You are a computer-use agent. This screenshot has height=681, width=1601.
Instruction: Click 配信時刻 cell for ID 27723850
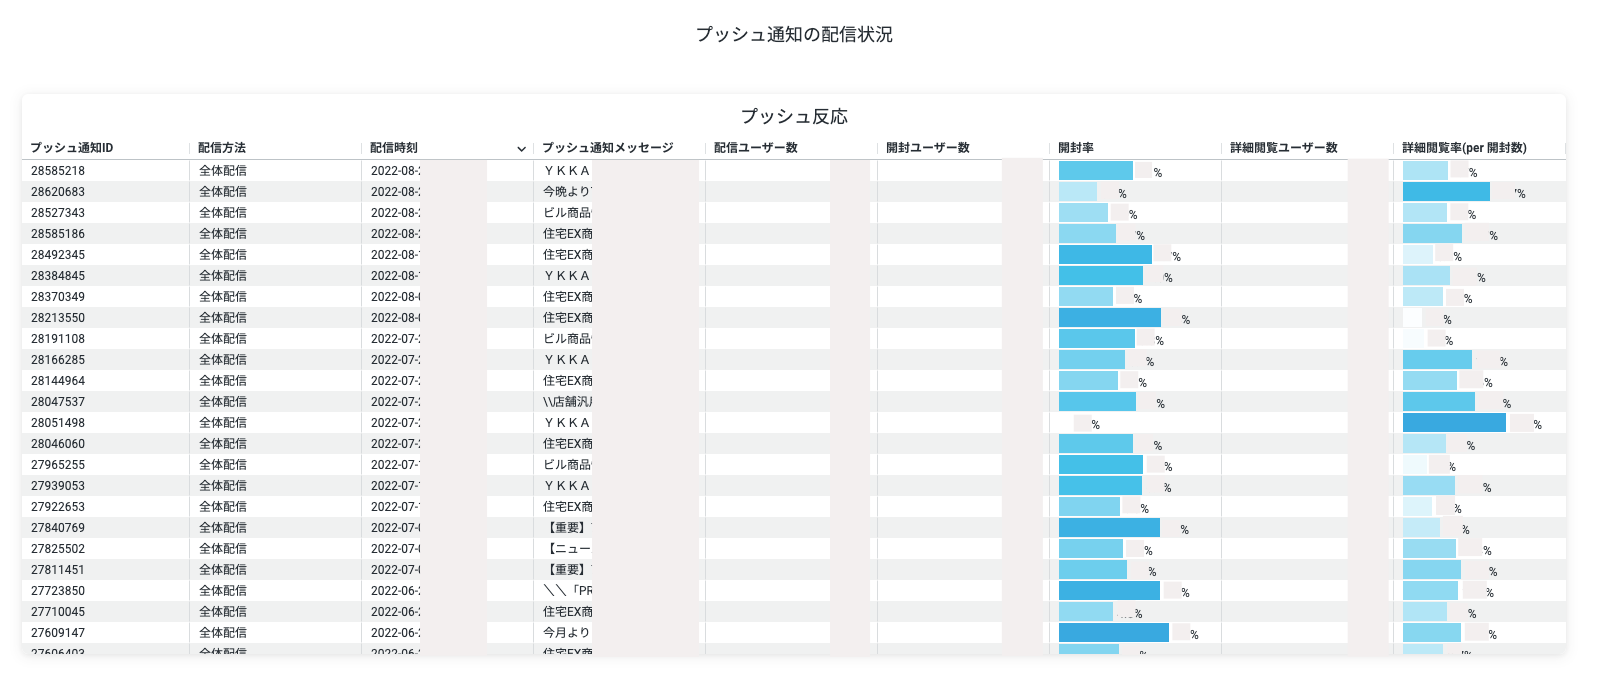pos(395,591)
